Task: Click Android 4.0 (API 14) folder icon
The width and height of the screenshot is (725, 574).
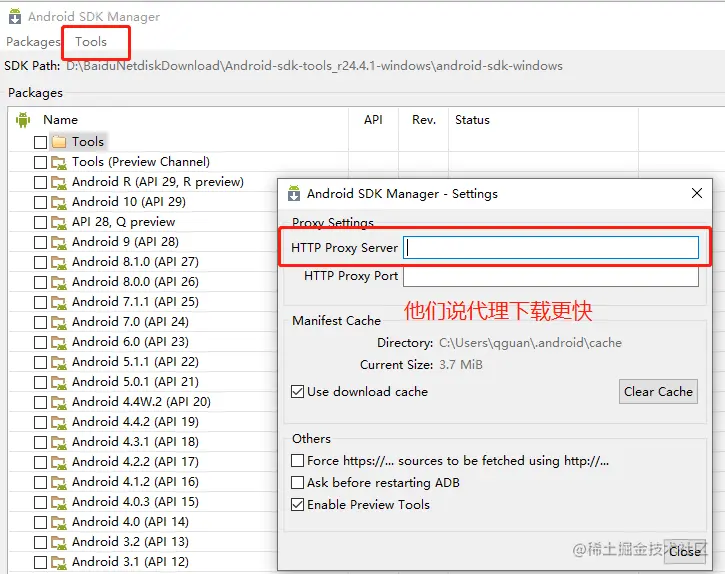Action: (59, 522)
